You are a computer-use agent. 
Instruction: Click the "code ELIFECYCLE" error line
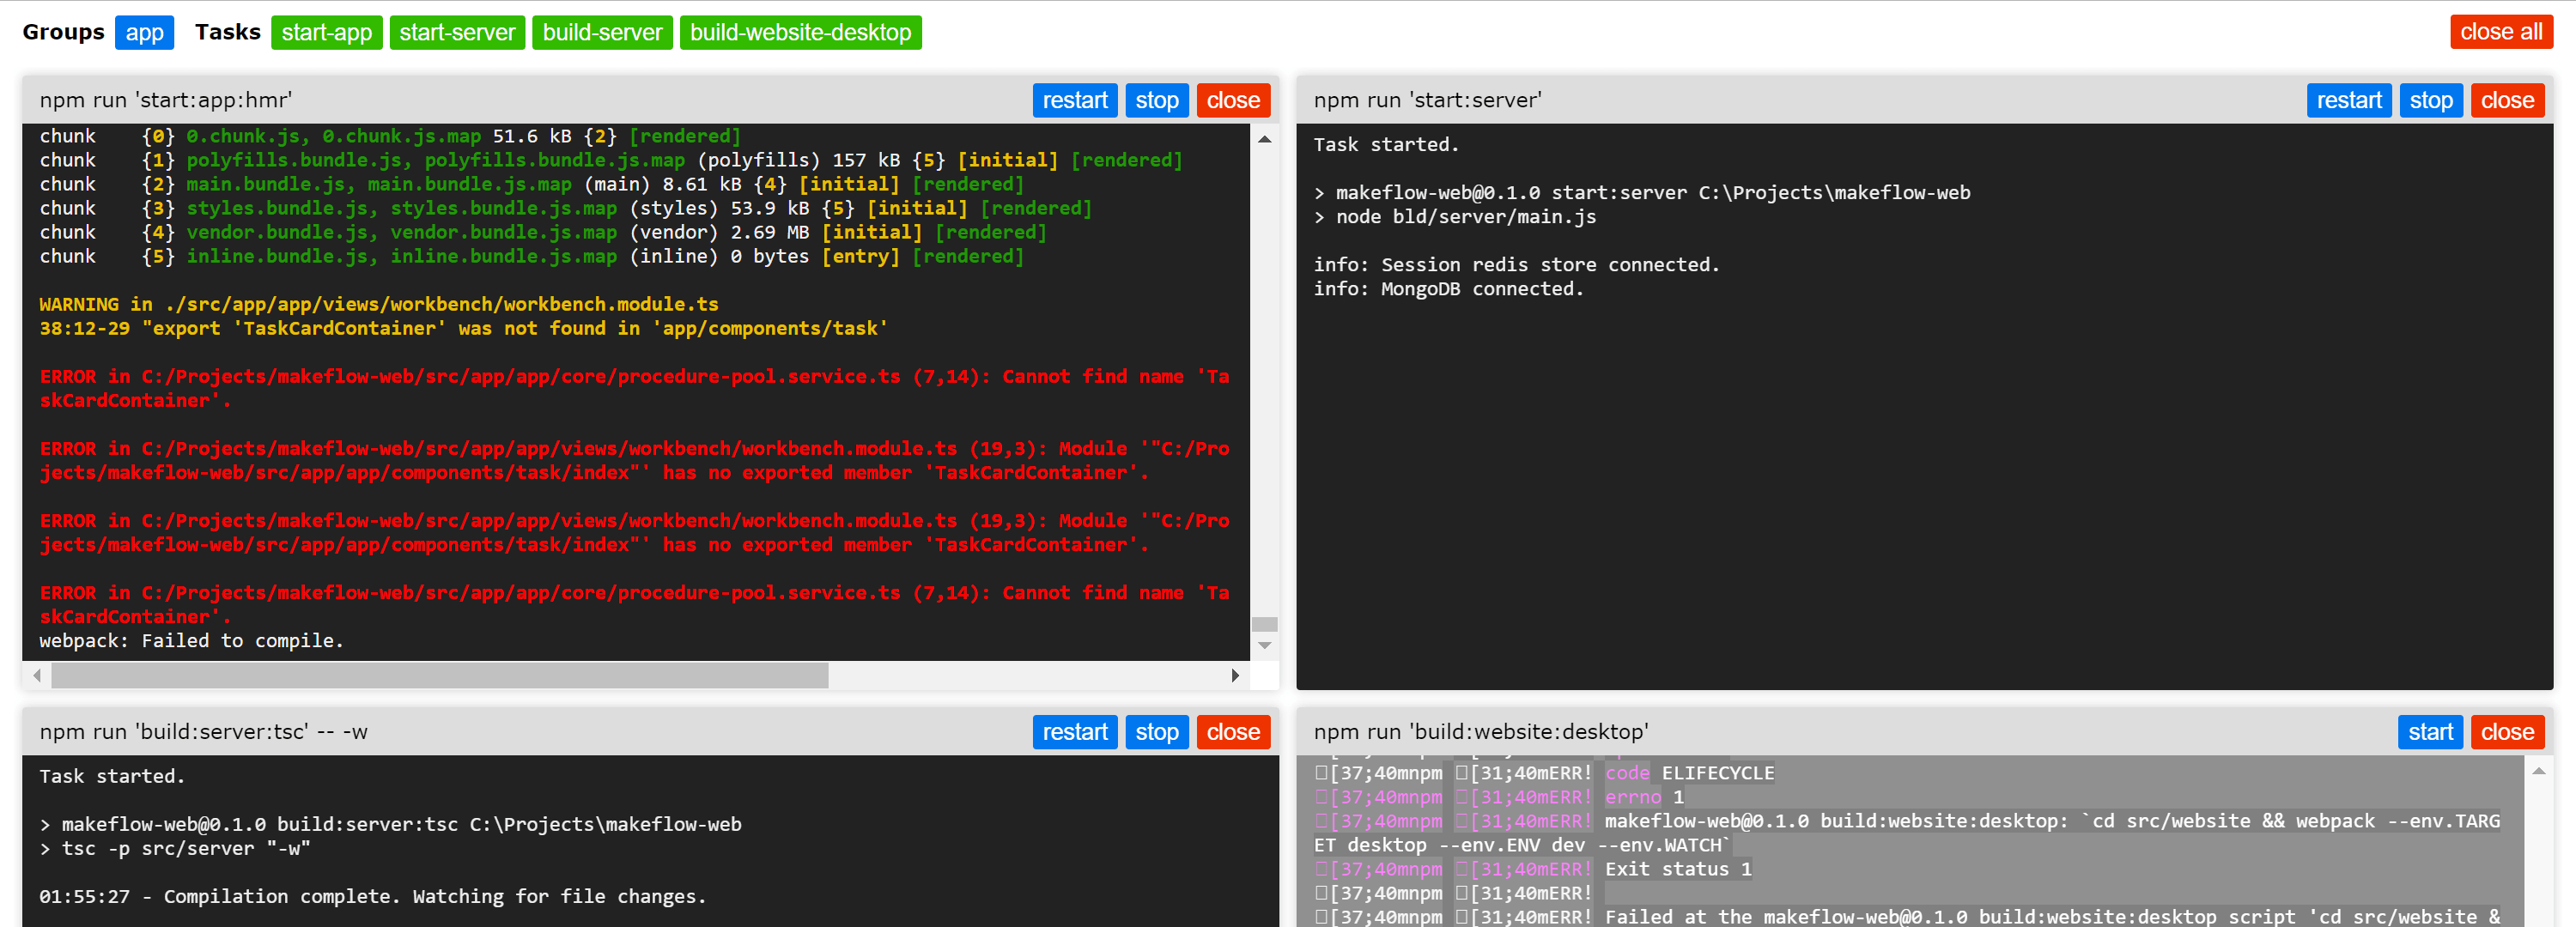[1544, 773]
